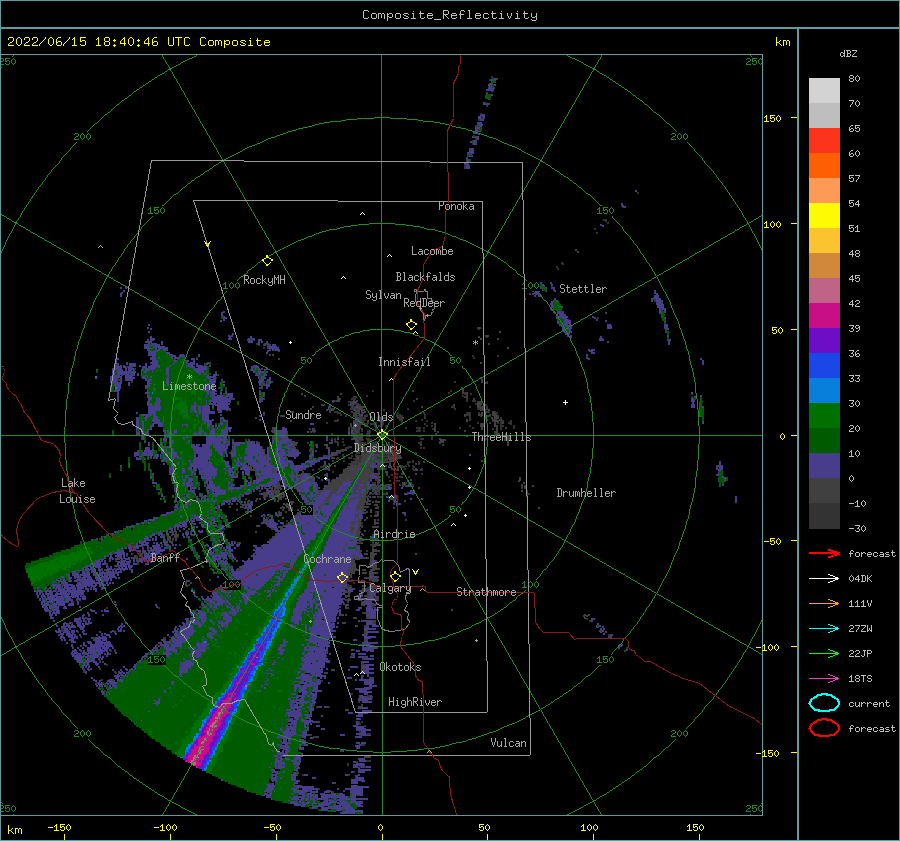Click the asterisk marker above Limestone
The height and width of the screenshot is (841, 900).
189,377
